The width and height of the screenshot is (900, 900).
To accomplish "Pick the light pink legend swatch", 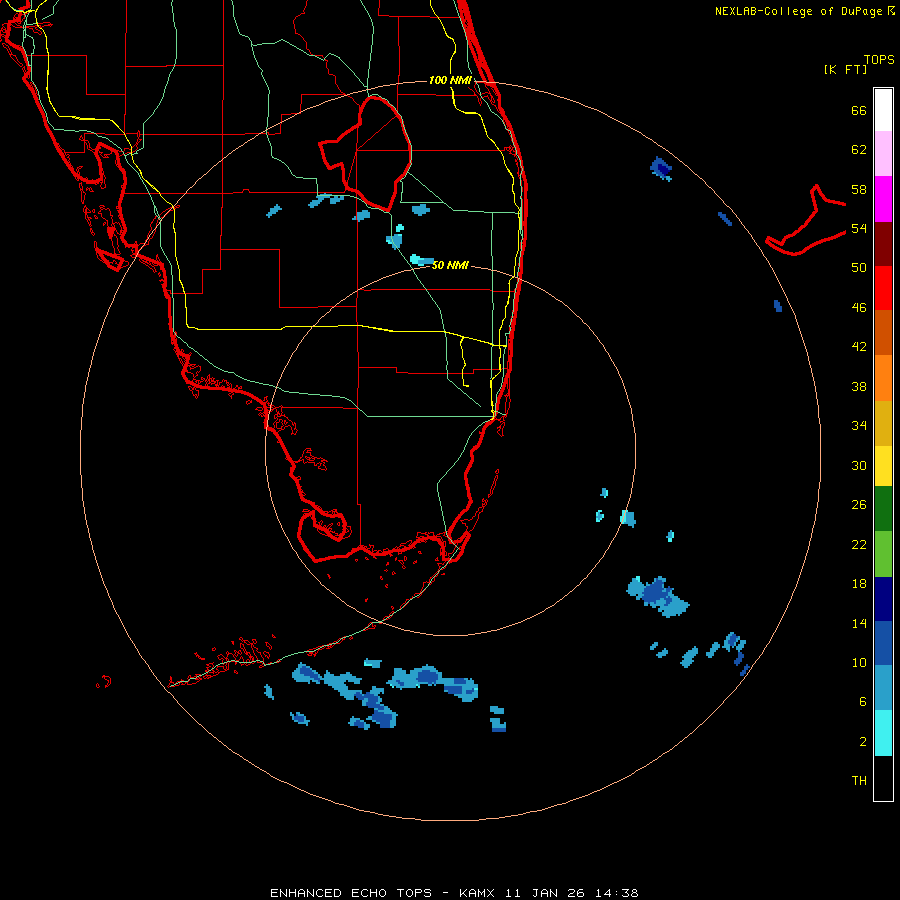I will point(883,153).
